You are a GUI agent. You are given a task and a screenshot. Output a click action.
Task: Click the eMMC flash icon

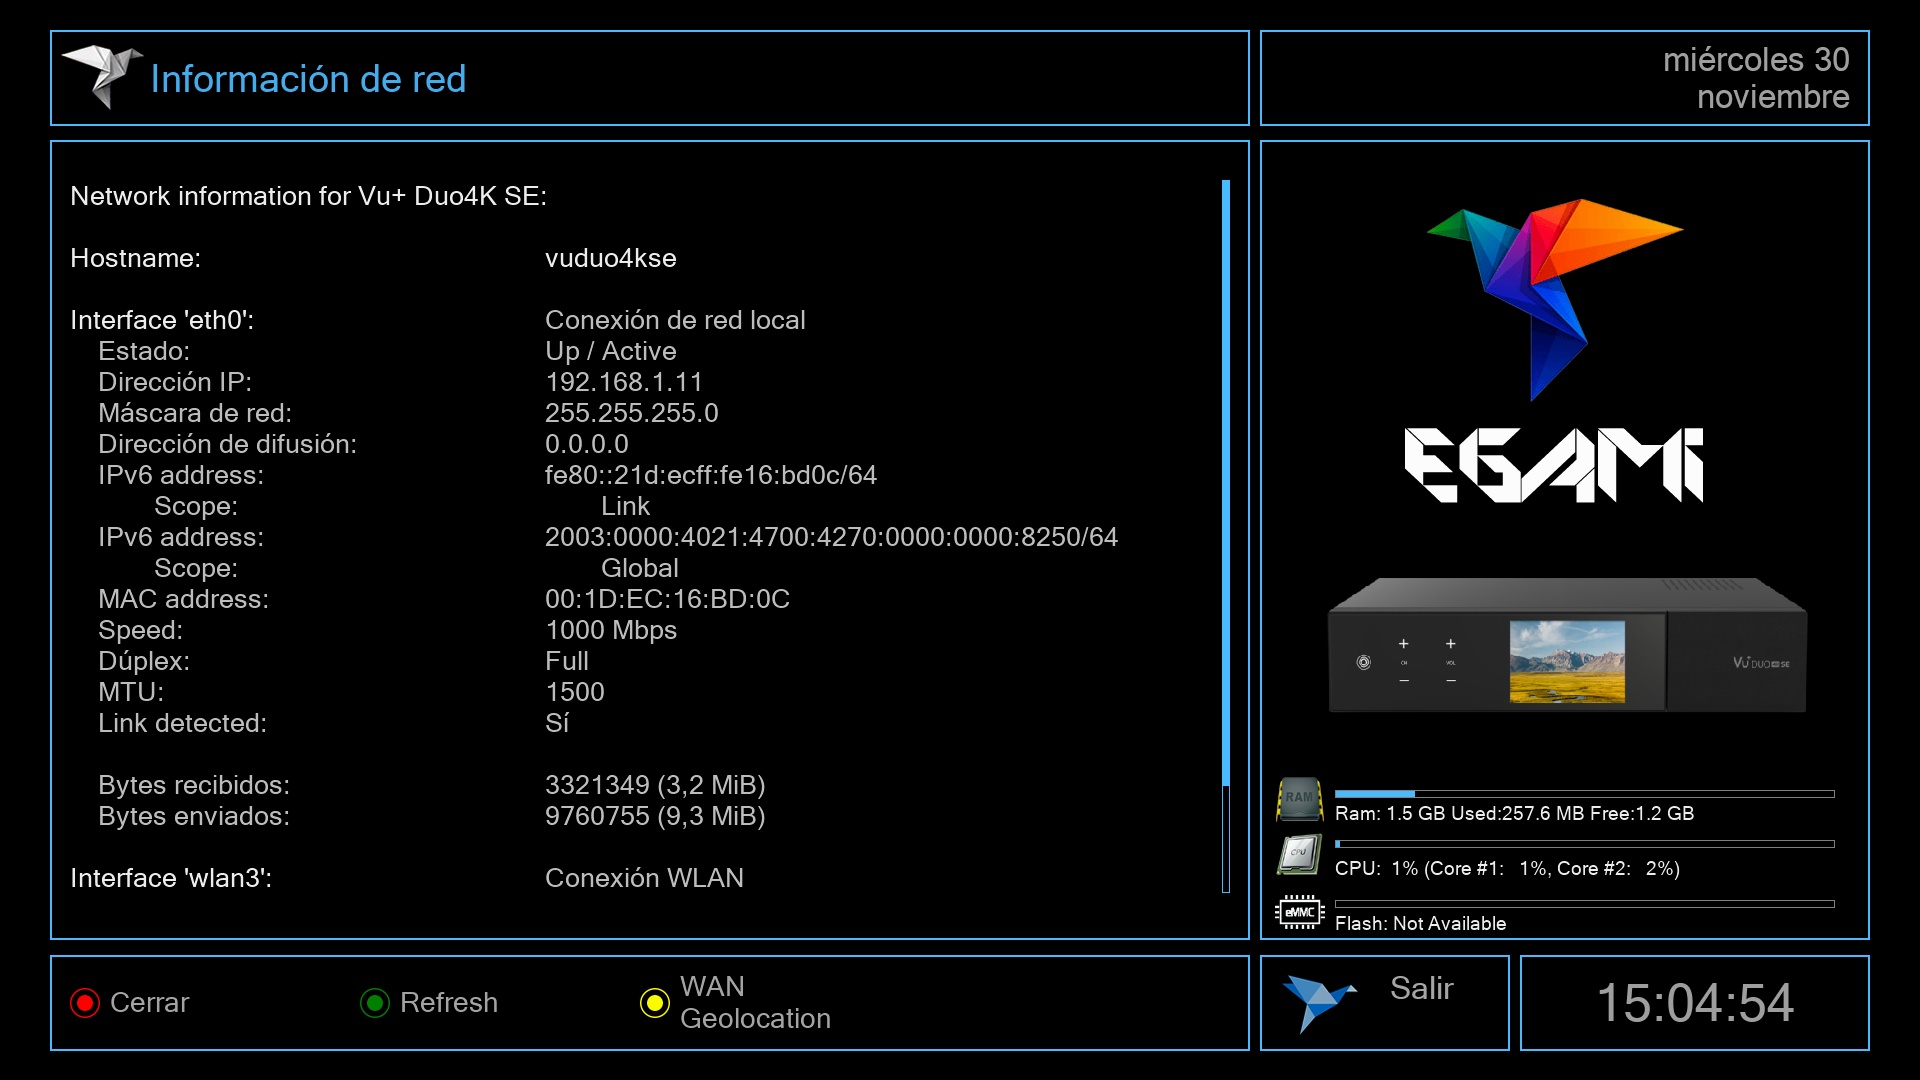click(x=1299, y=912)
